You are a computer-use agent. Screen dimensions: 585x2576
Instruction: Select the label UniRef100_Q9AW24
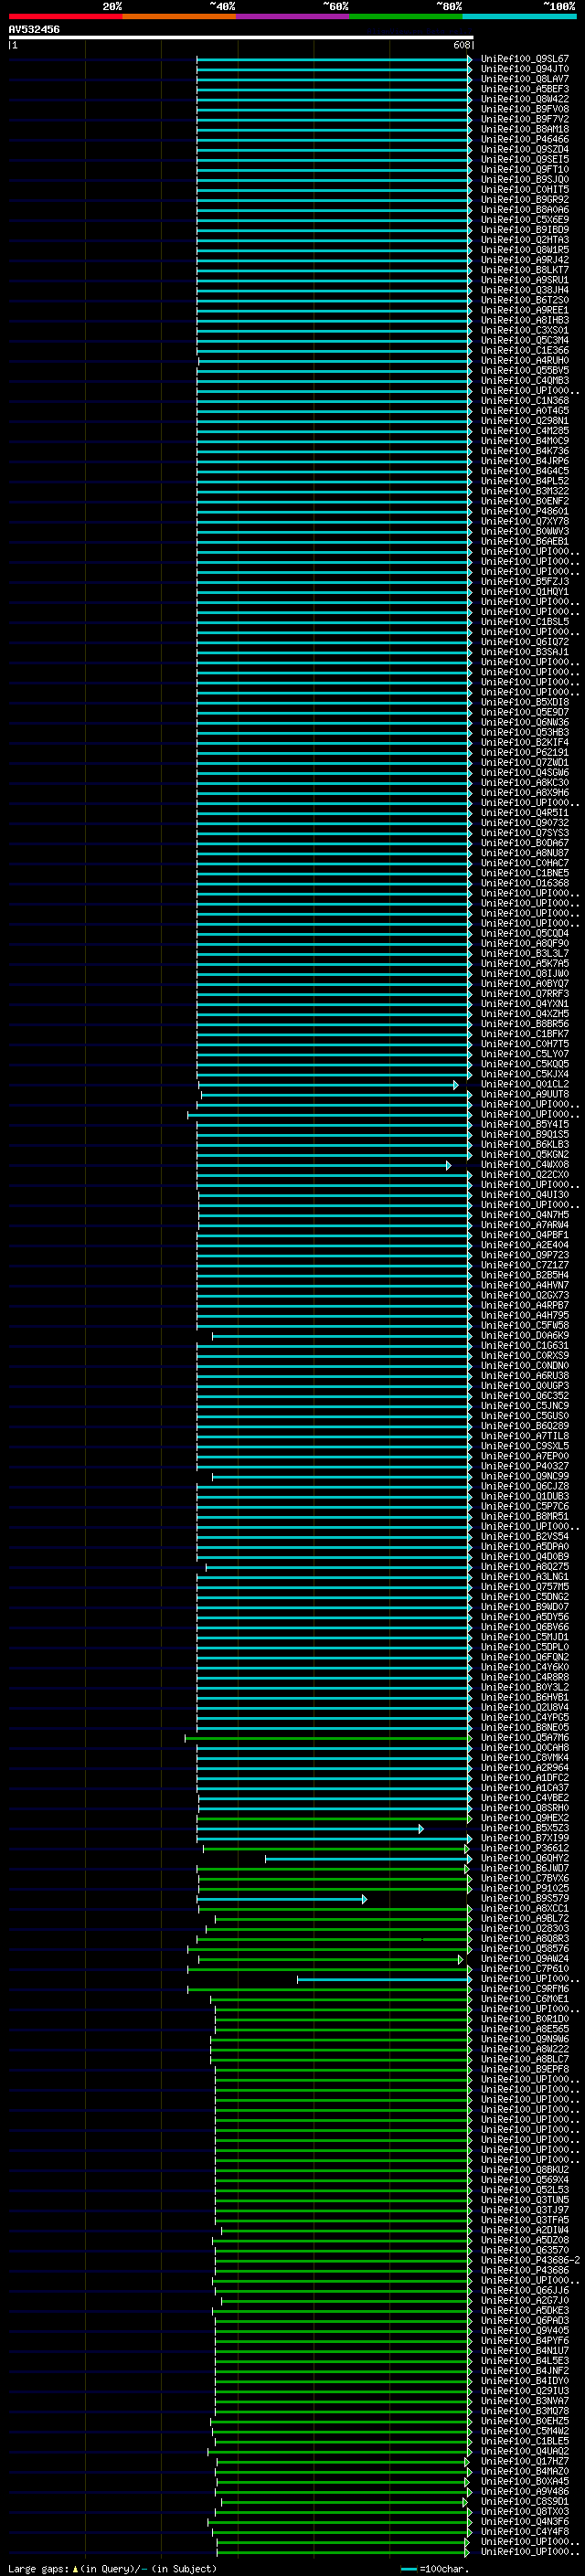[x=525, y=1959]
